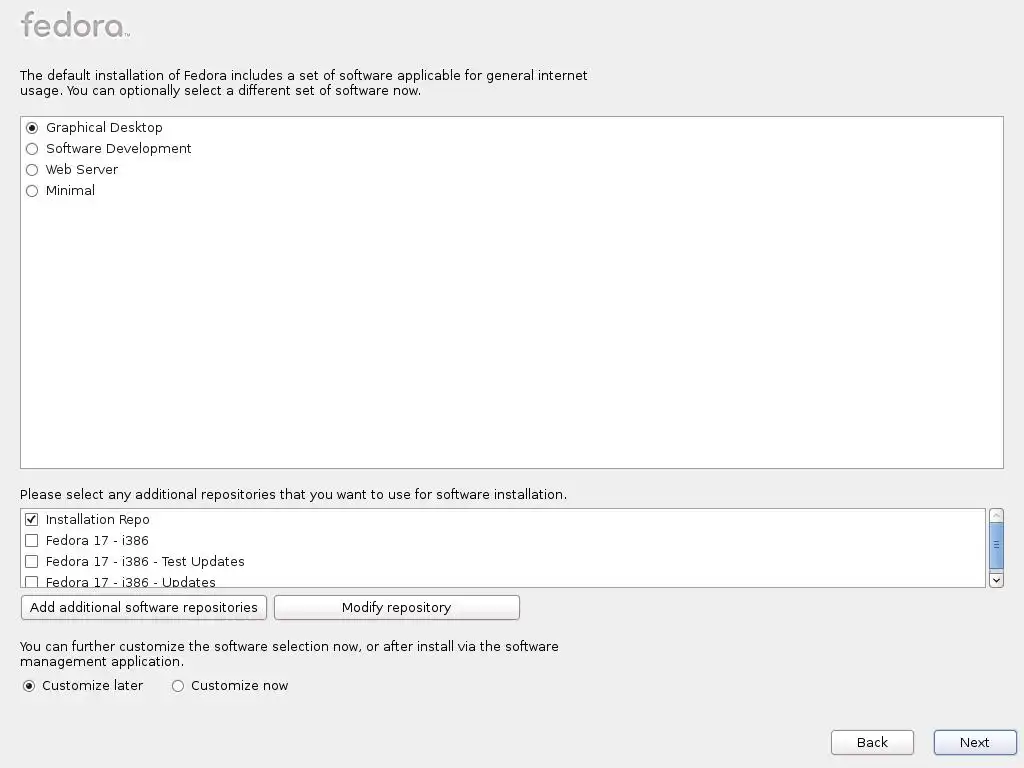
Task: Select the Graphical Desktop radio option
Action: point(32,128)
